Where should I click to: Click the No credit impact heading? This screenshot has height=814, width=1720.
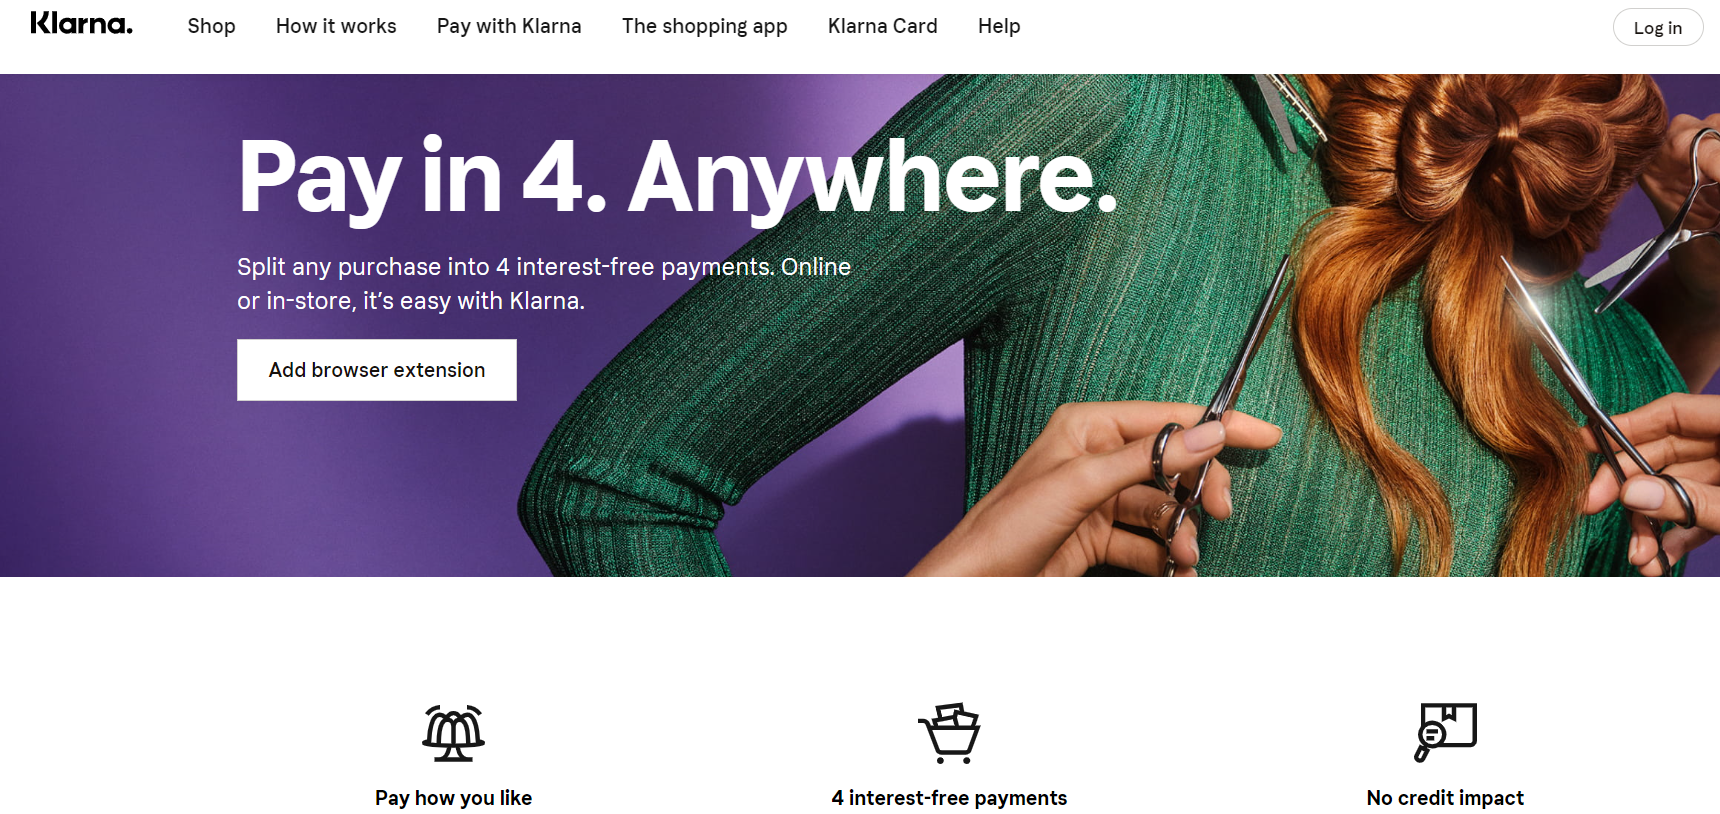(x=1445, y=798)
